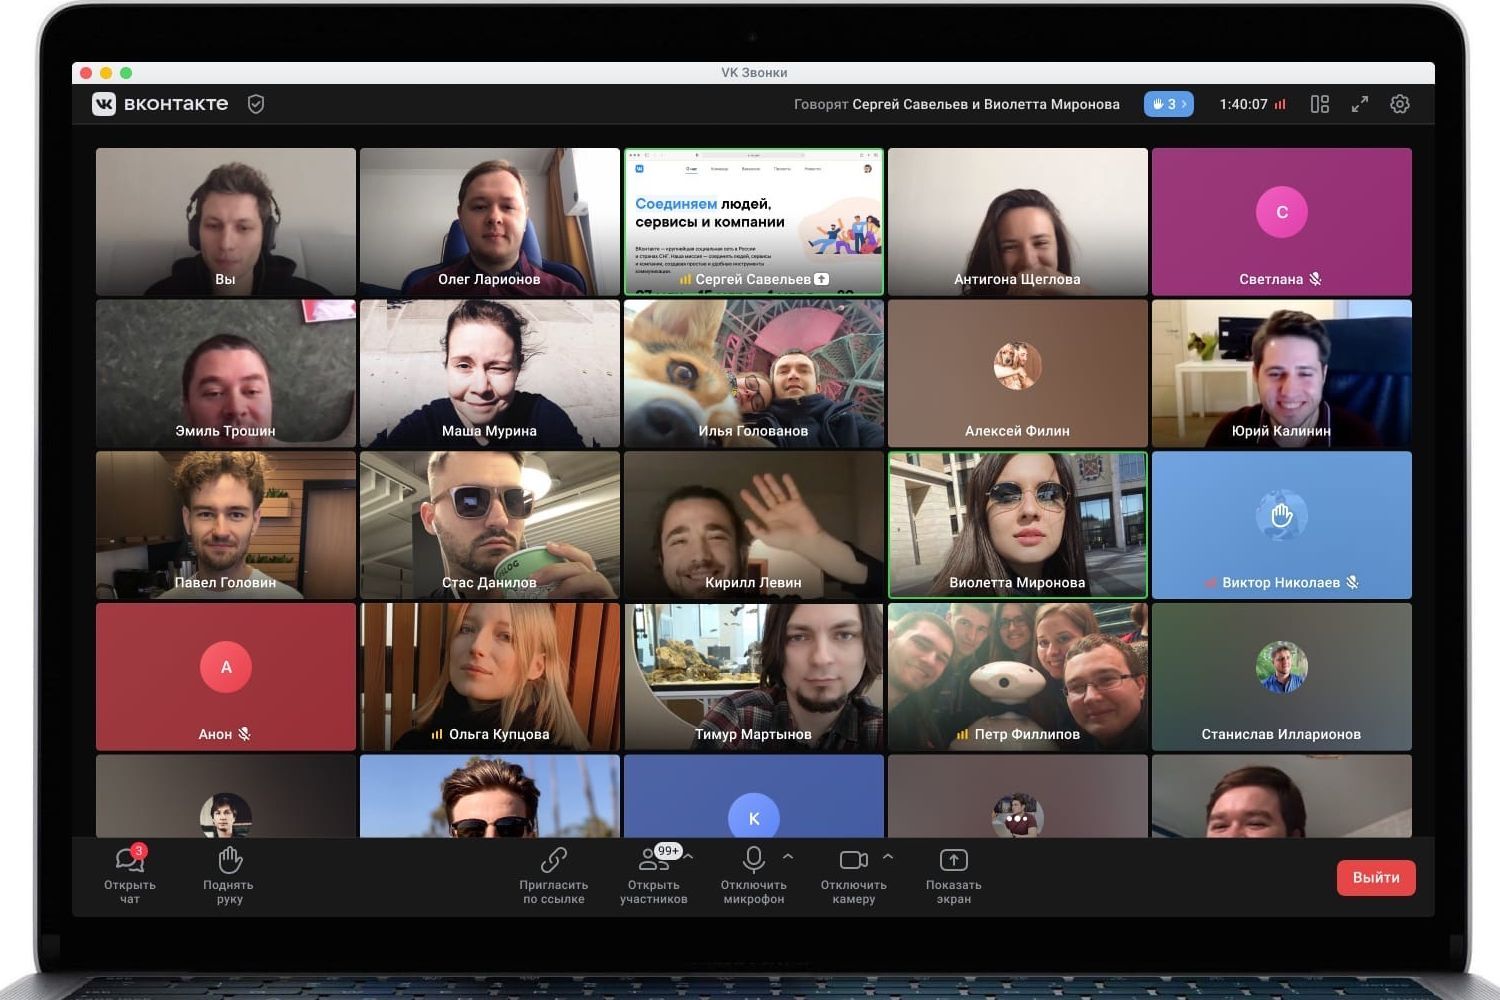This screenshot has width=1500, height=1000.
Task: Open call settings gear icon
Action: 1400,104
